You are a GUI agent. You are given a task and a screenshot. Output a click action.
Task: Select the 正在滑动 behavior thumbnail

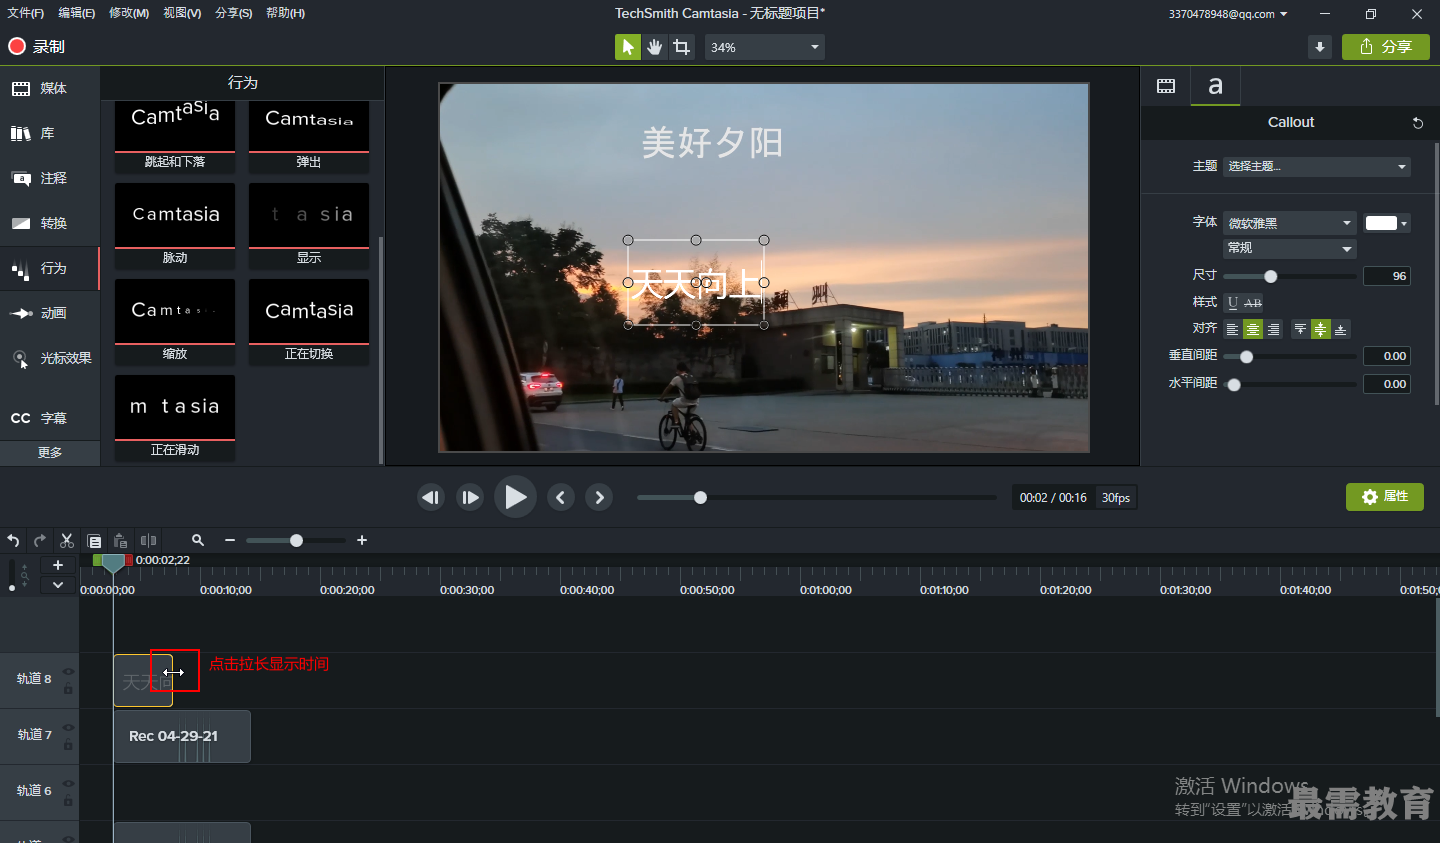pos(175,418)
